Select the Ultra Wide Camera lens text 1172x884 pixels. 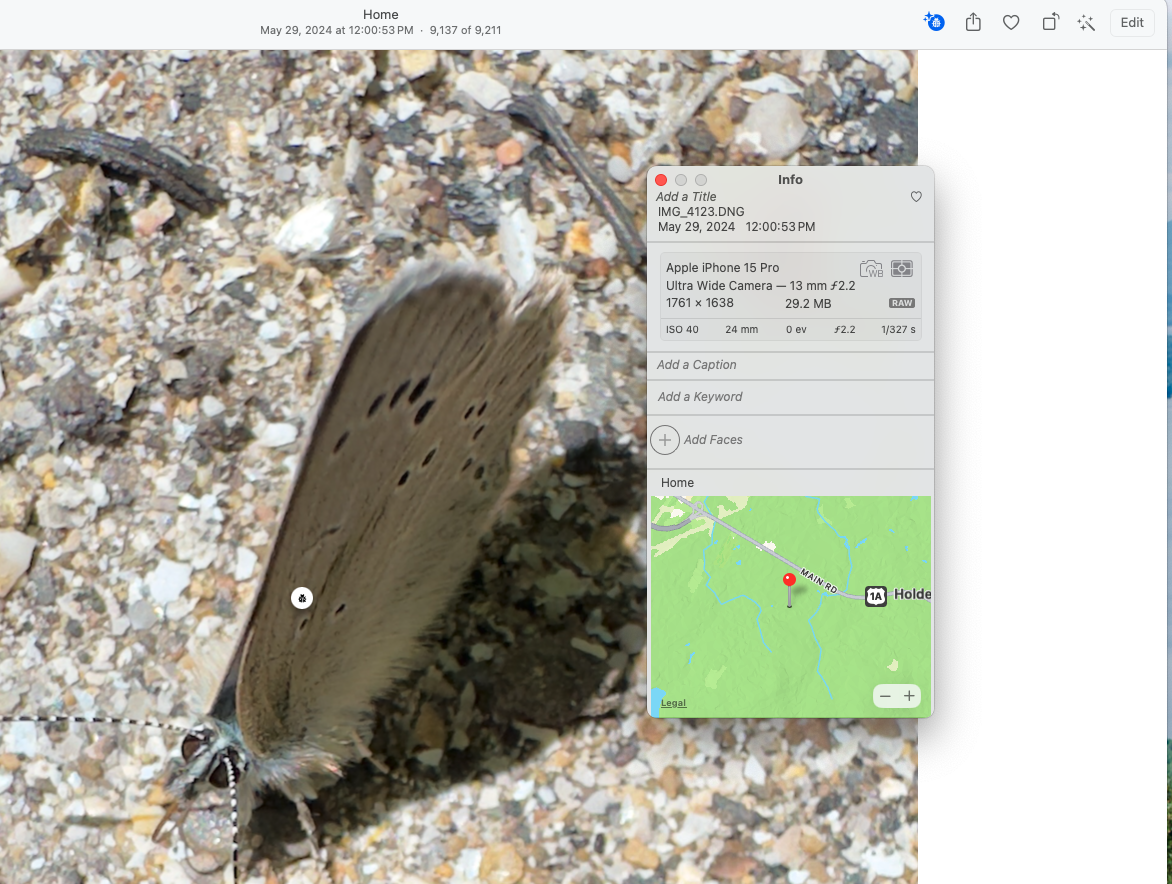click(x=761, y=285)
